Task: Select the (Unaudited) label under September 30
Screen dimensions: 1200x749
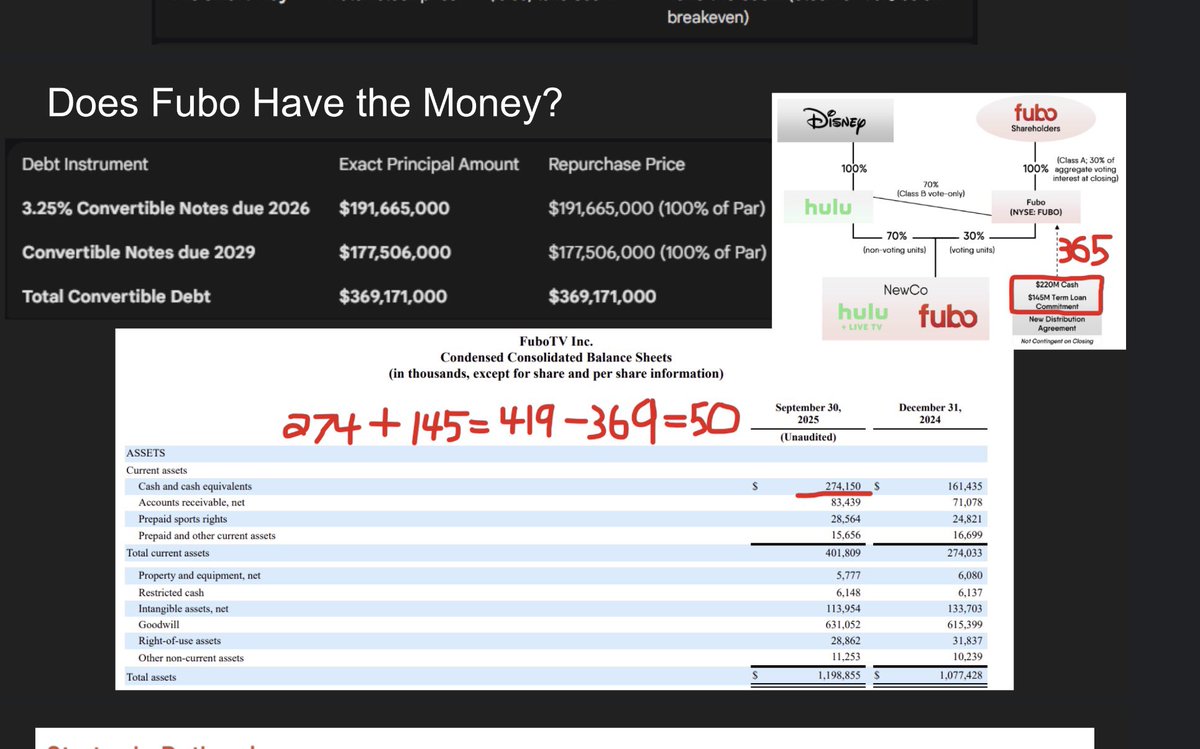Action: [x=808, y=437]
